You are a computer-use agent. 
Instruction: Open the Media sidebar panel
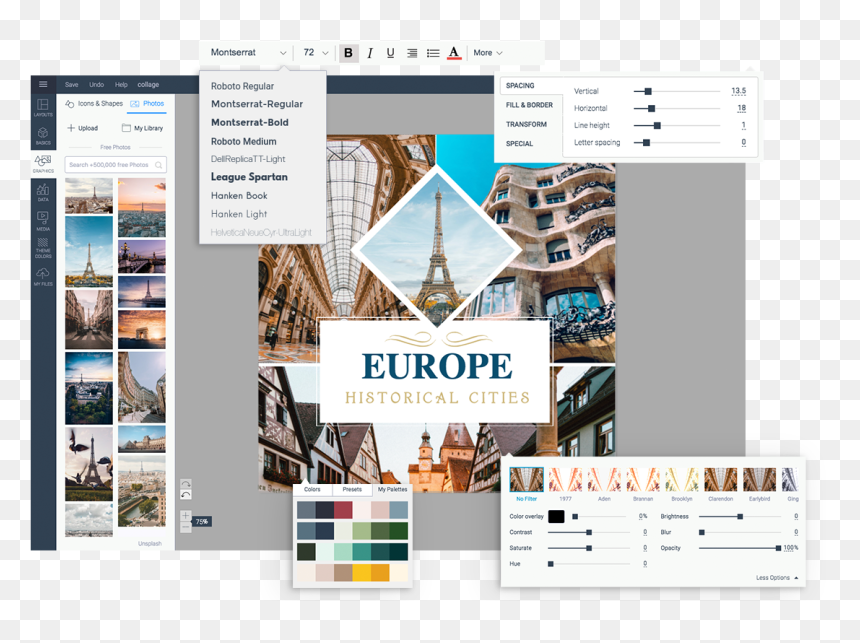pos(43,221)
